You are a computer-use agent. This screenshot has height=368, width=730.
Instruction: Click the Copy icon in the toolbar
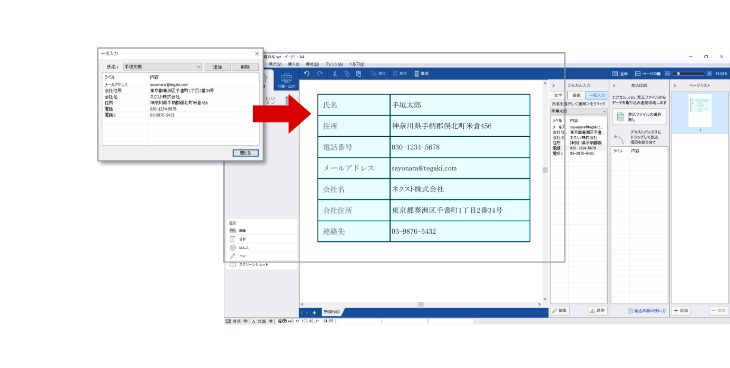click(346, 74)
